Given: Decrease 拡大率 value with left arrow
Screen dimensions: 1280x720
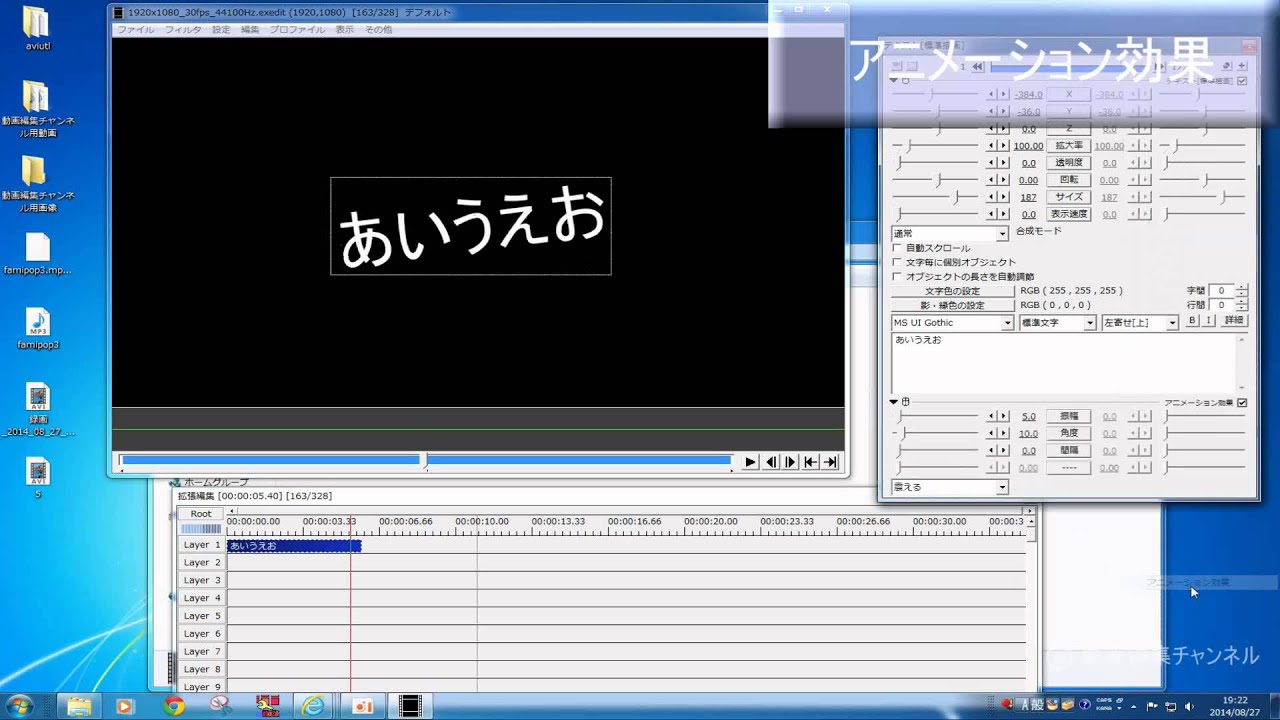Looking at the screenshot, I should pyautogui.click(x=992, y=146).
